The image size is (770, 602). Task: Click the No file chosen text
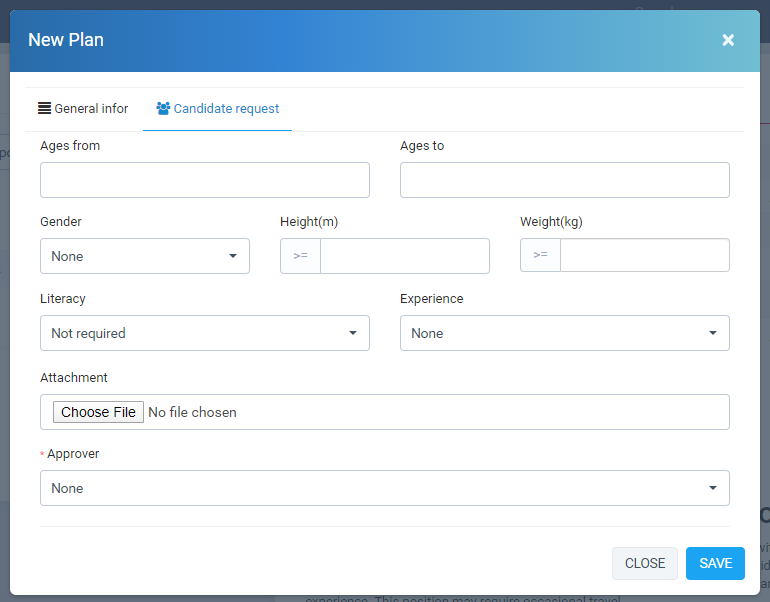coord(192,412)
